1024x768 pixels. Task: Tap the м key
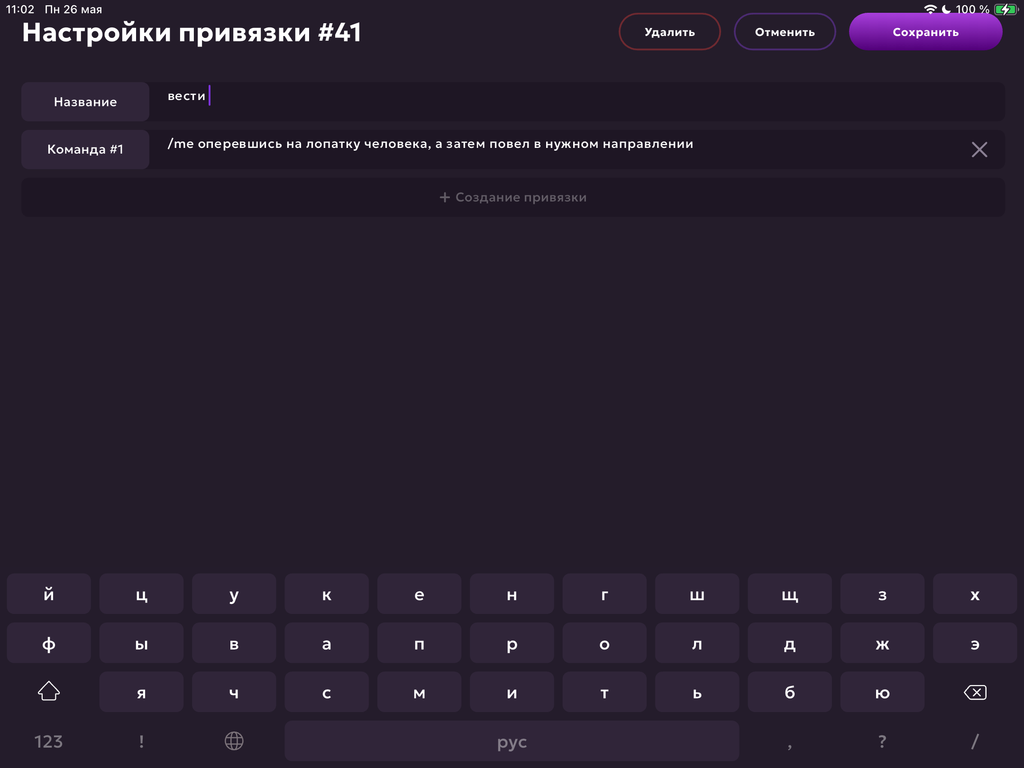(x=419, y=692)
